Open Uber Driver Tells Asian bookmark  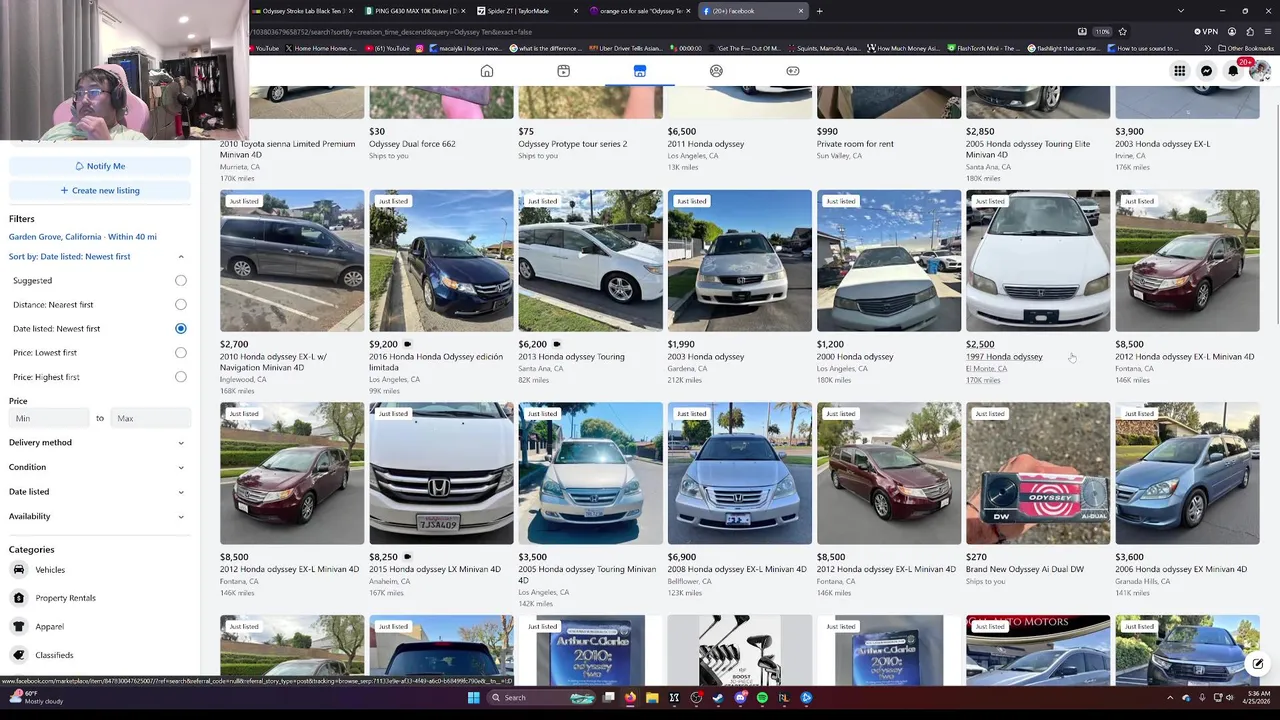pyautogui.click(x=625, y=48)
